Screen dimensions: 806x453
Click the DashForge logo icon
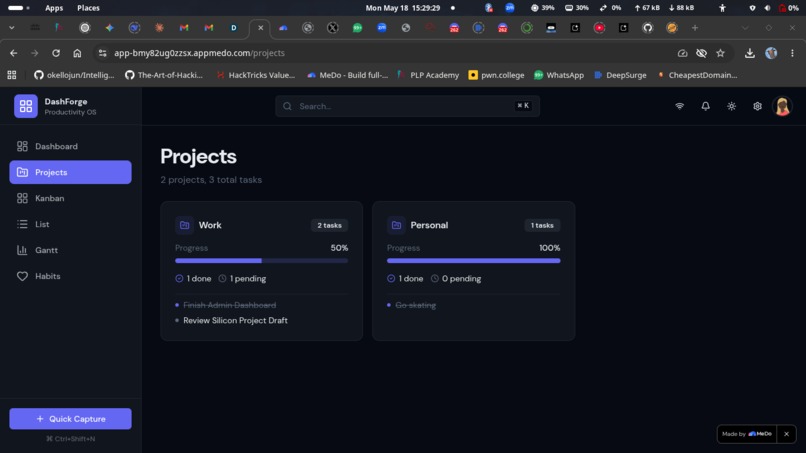click(x=26, y=106)
